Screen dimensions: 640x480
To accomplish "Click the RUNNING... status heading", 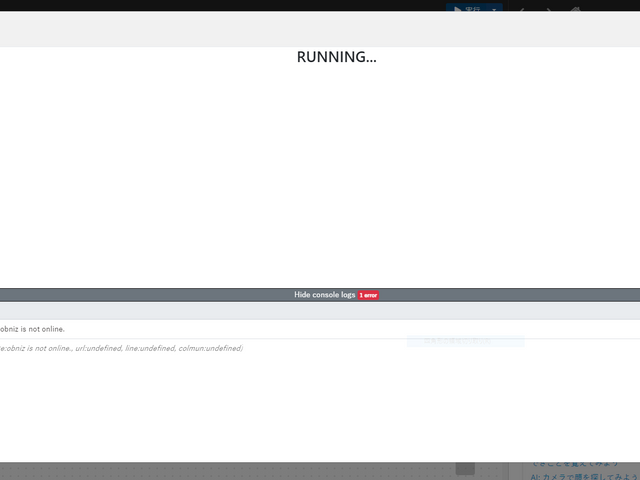I will pyautogui.click(x=336, y=57).
